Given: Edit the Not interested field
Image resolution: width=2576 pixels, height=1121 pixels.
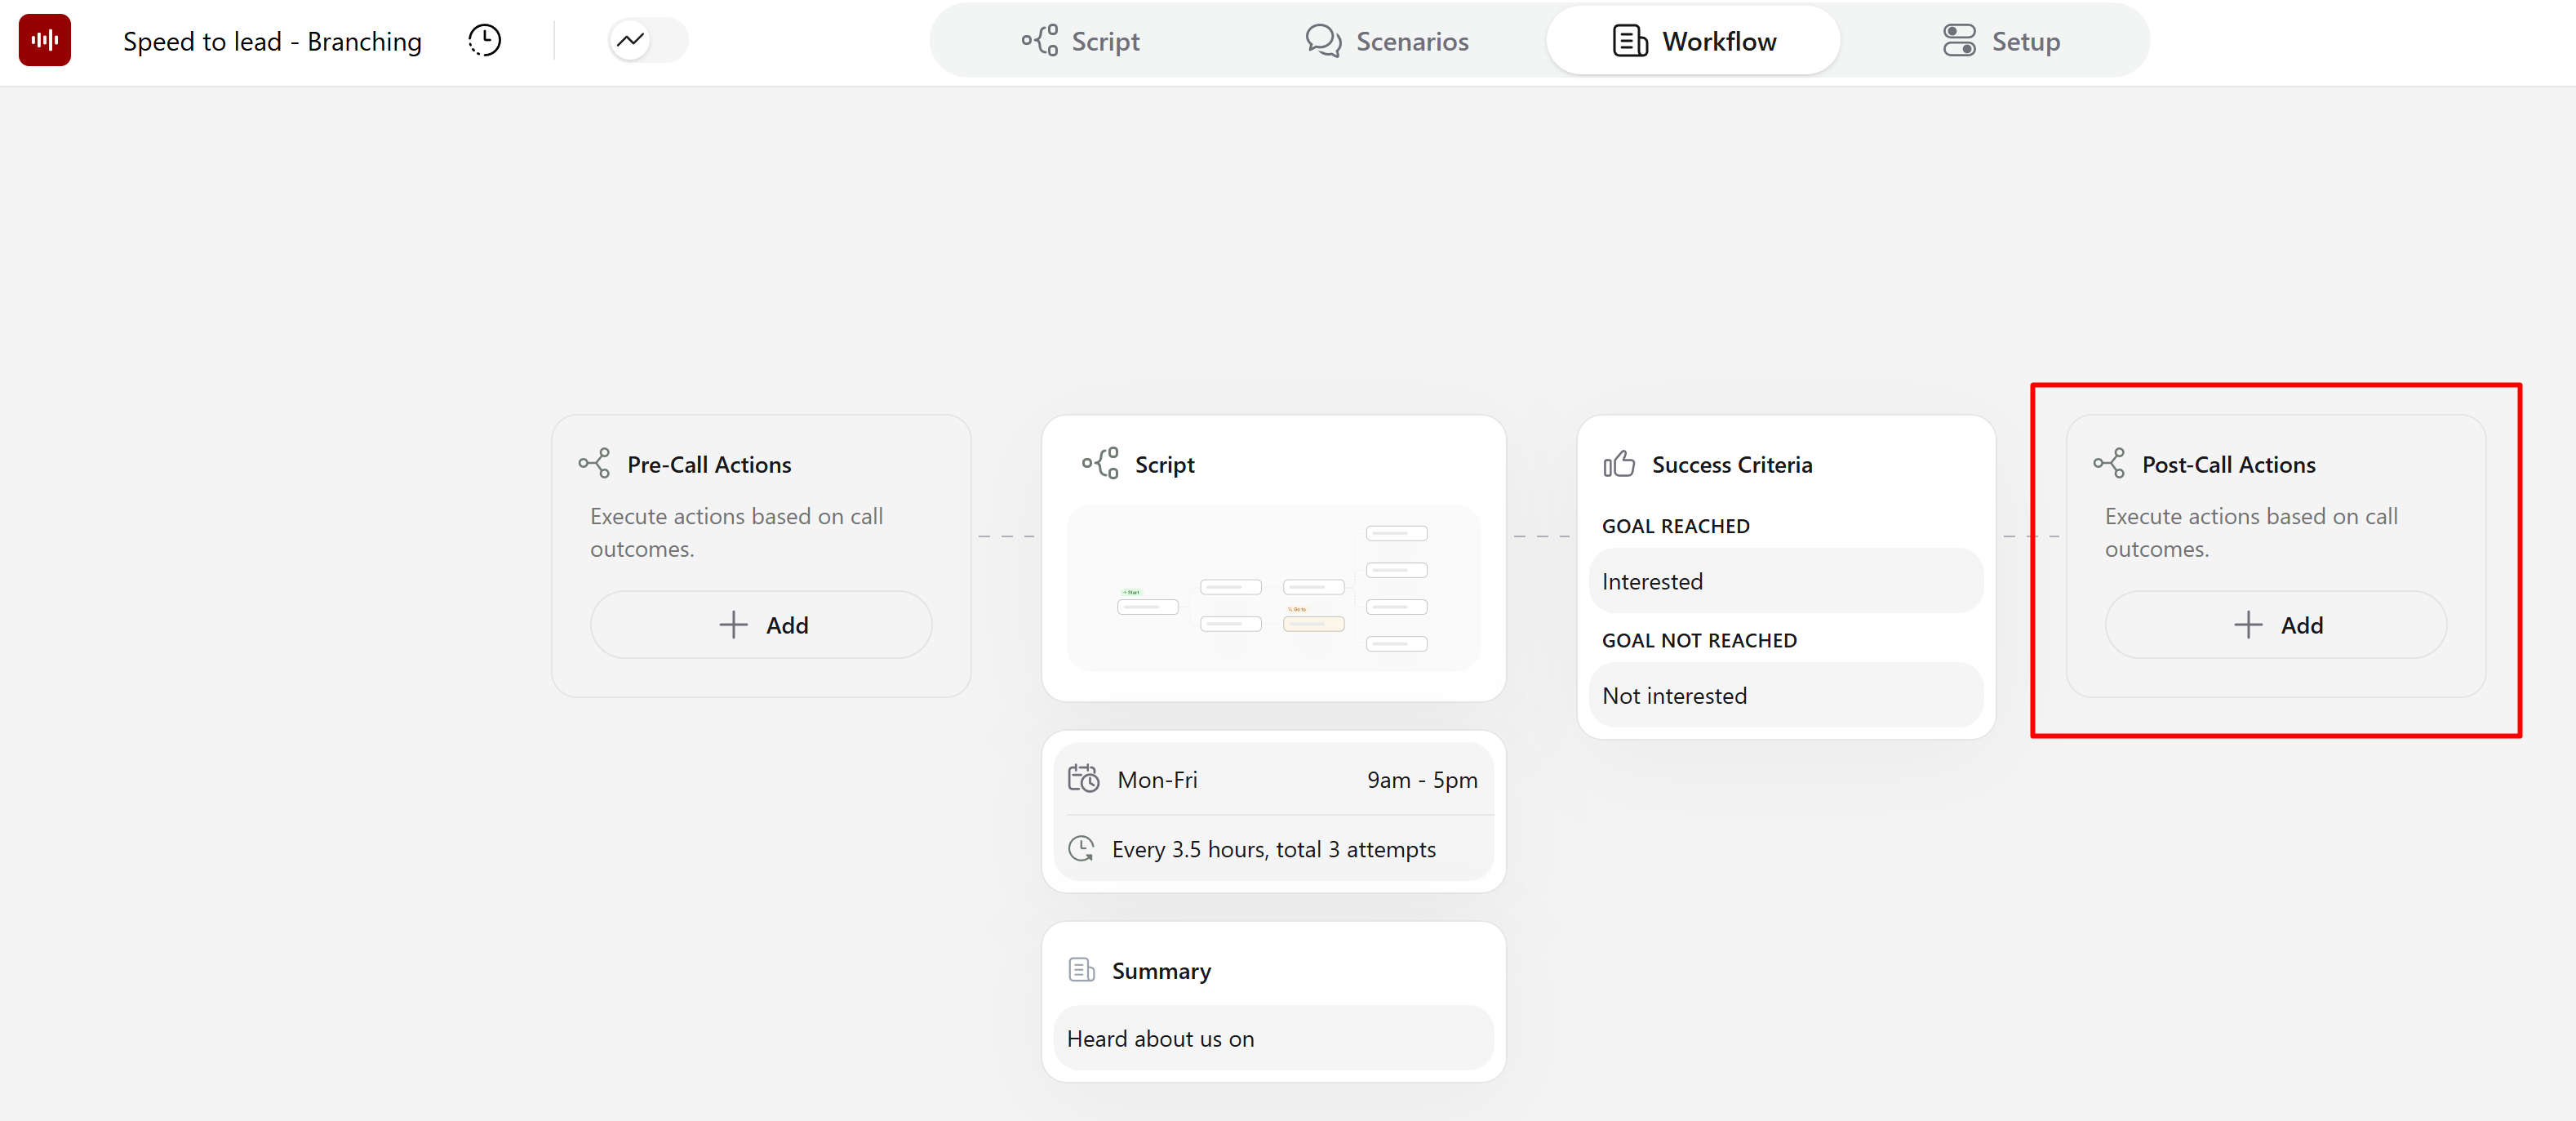Looking at the screenshot, I should point(1786,695).
